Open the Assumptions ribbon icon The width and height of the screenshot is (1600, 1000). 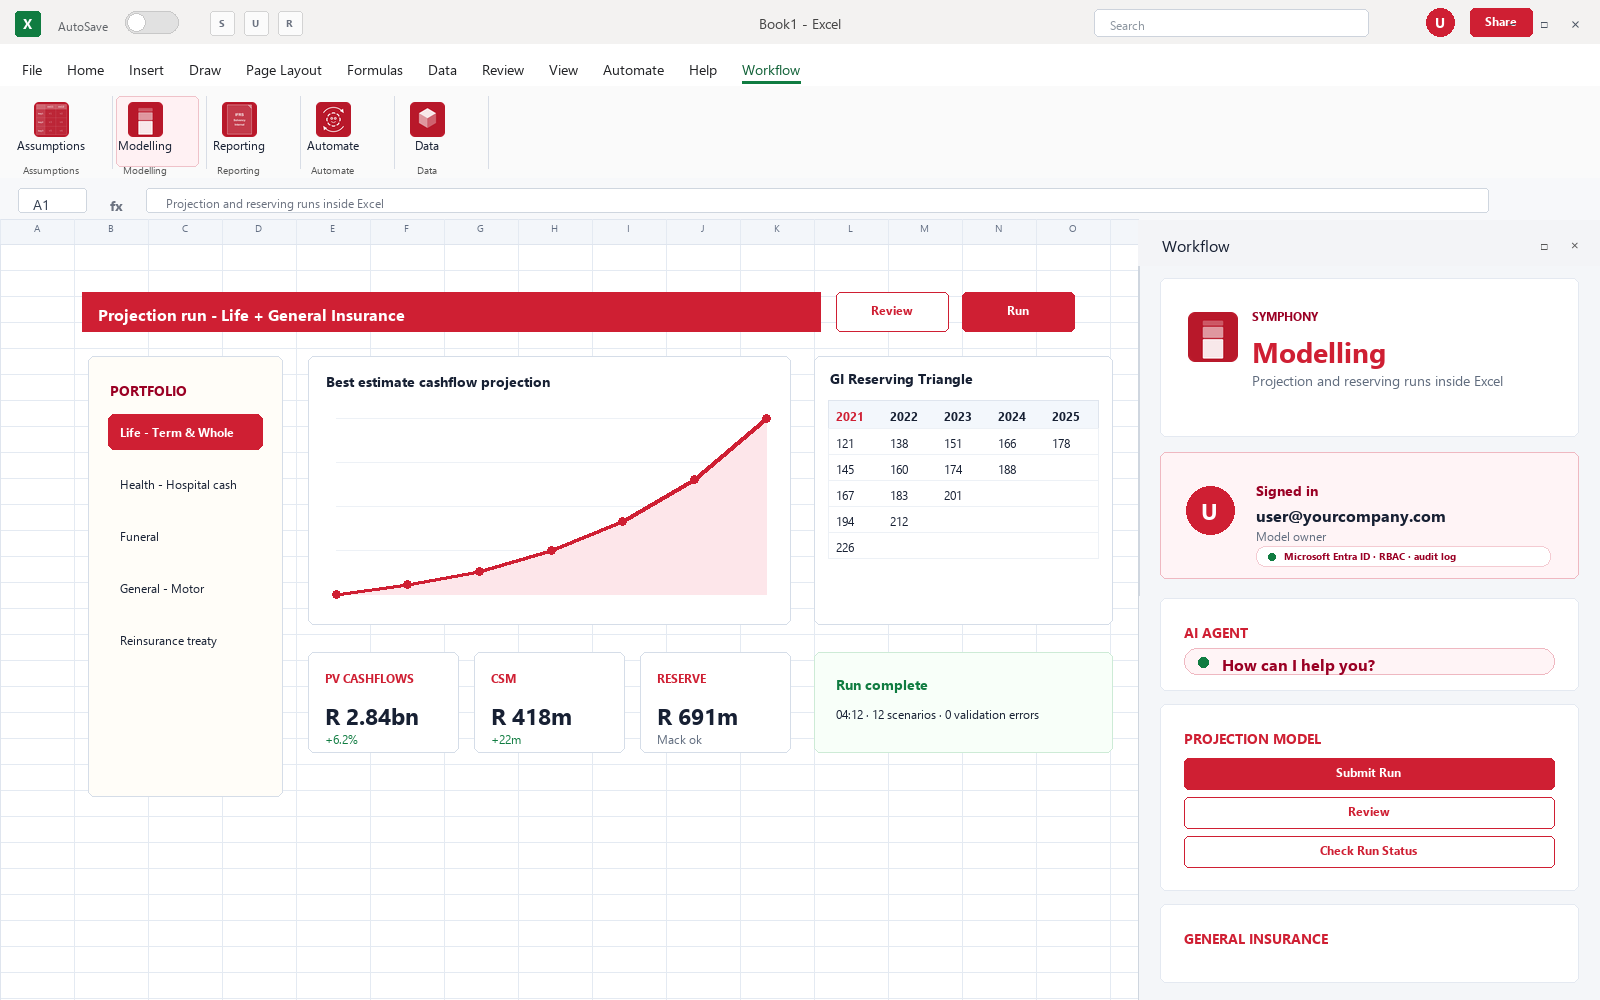(x=51, y=120)
